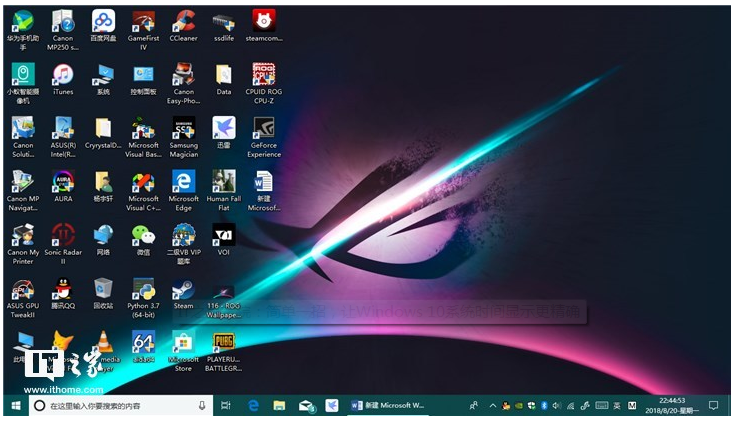Launch iTunes from the desktop
The height and width of the screenshot is (421, 736).
tap(63, 79)
